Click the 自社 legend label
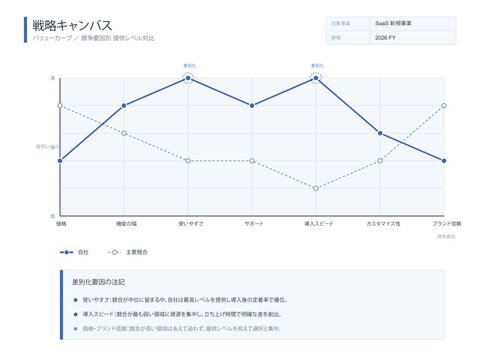The height and width of the screenshot is (360, 480). pos(83,252)
